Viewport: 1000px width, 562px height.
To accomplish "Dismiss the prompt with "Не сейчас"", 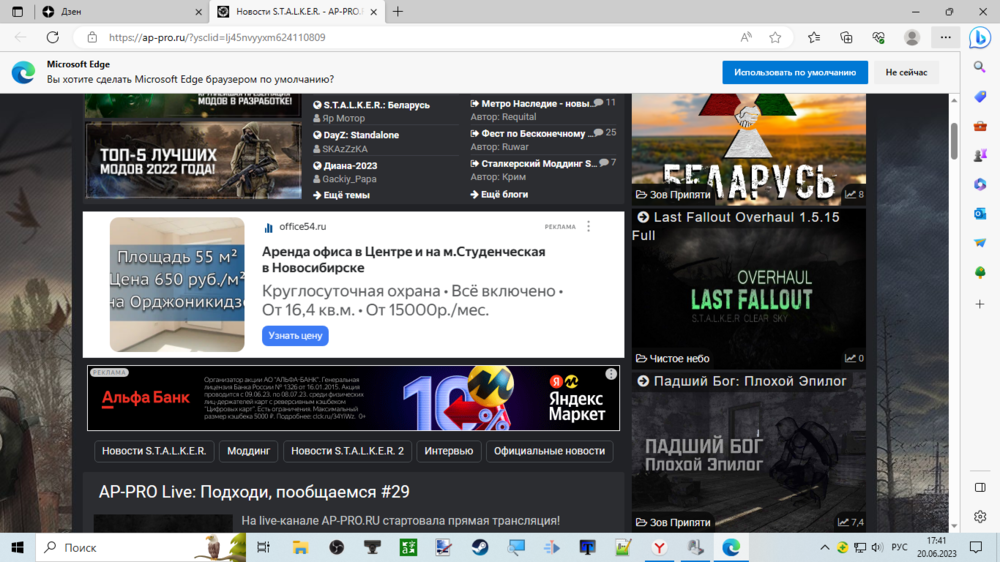I will point(905,72).
